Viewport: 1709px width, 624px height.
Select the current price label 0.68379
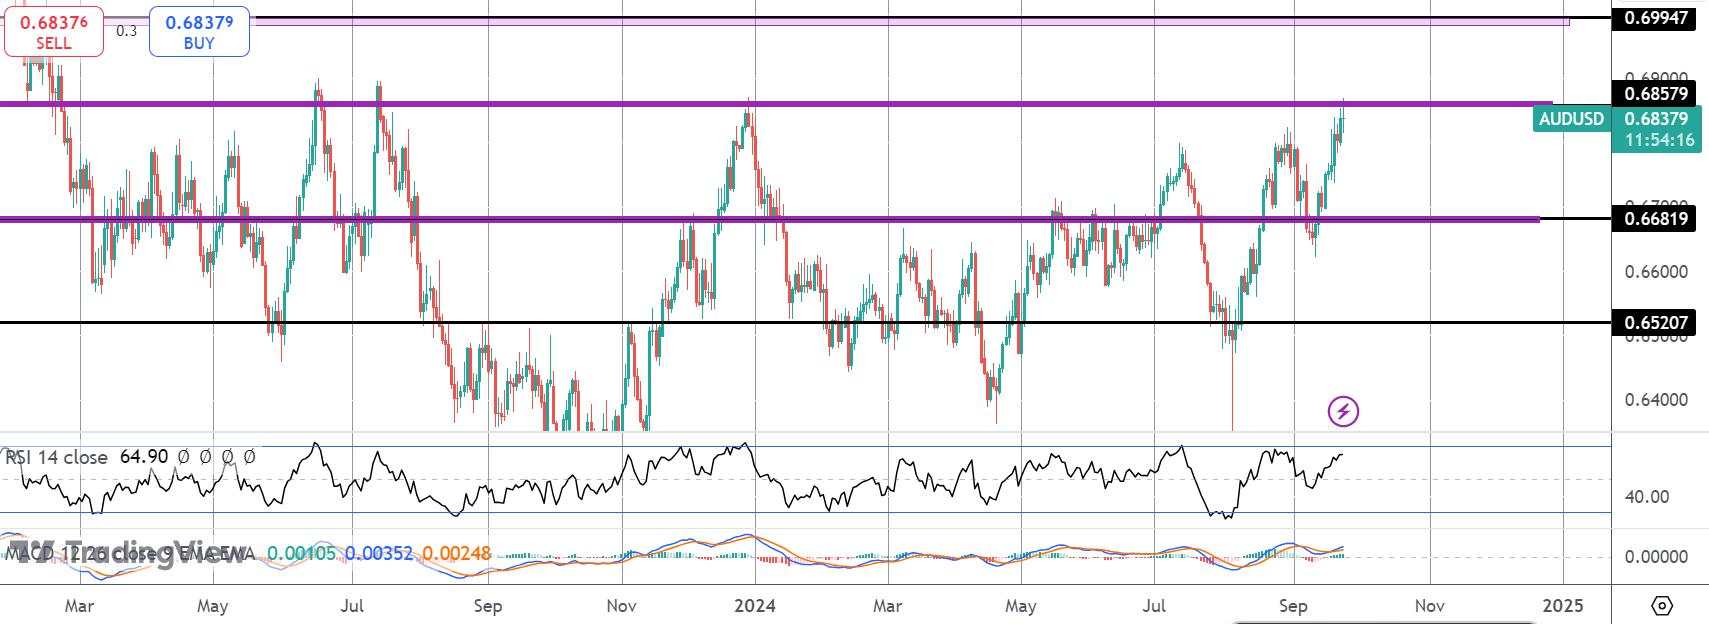1656,118
